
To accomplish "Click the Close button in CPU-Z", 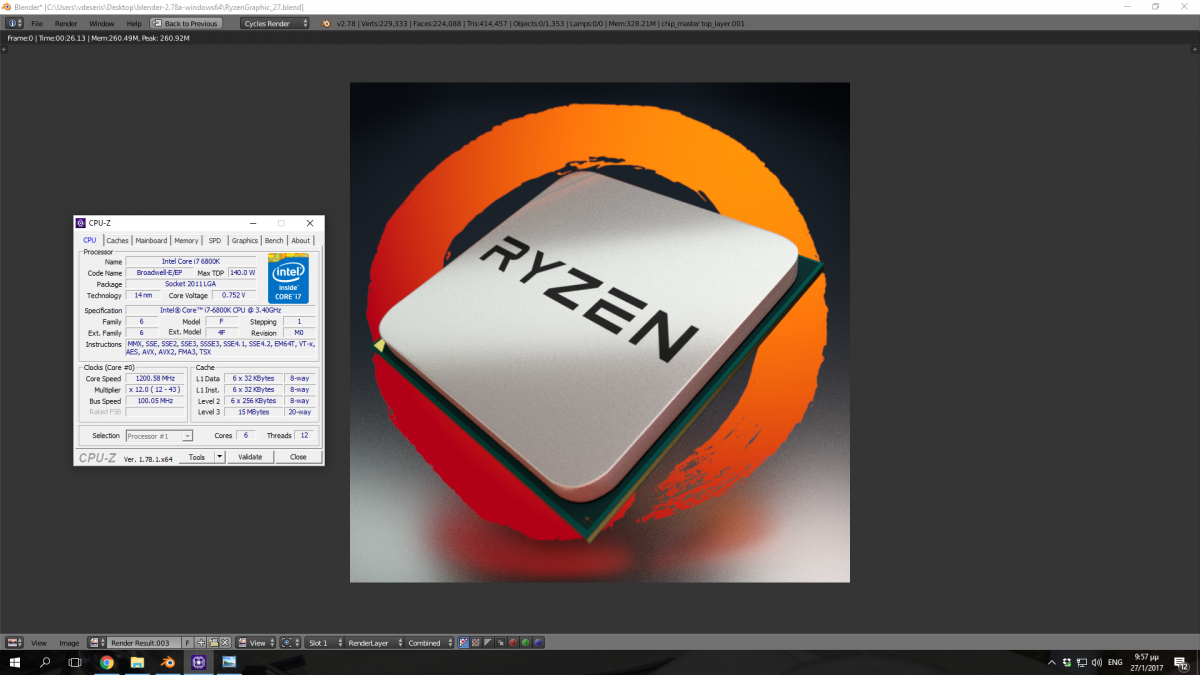I will coord(298,457).
